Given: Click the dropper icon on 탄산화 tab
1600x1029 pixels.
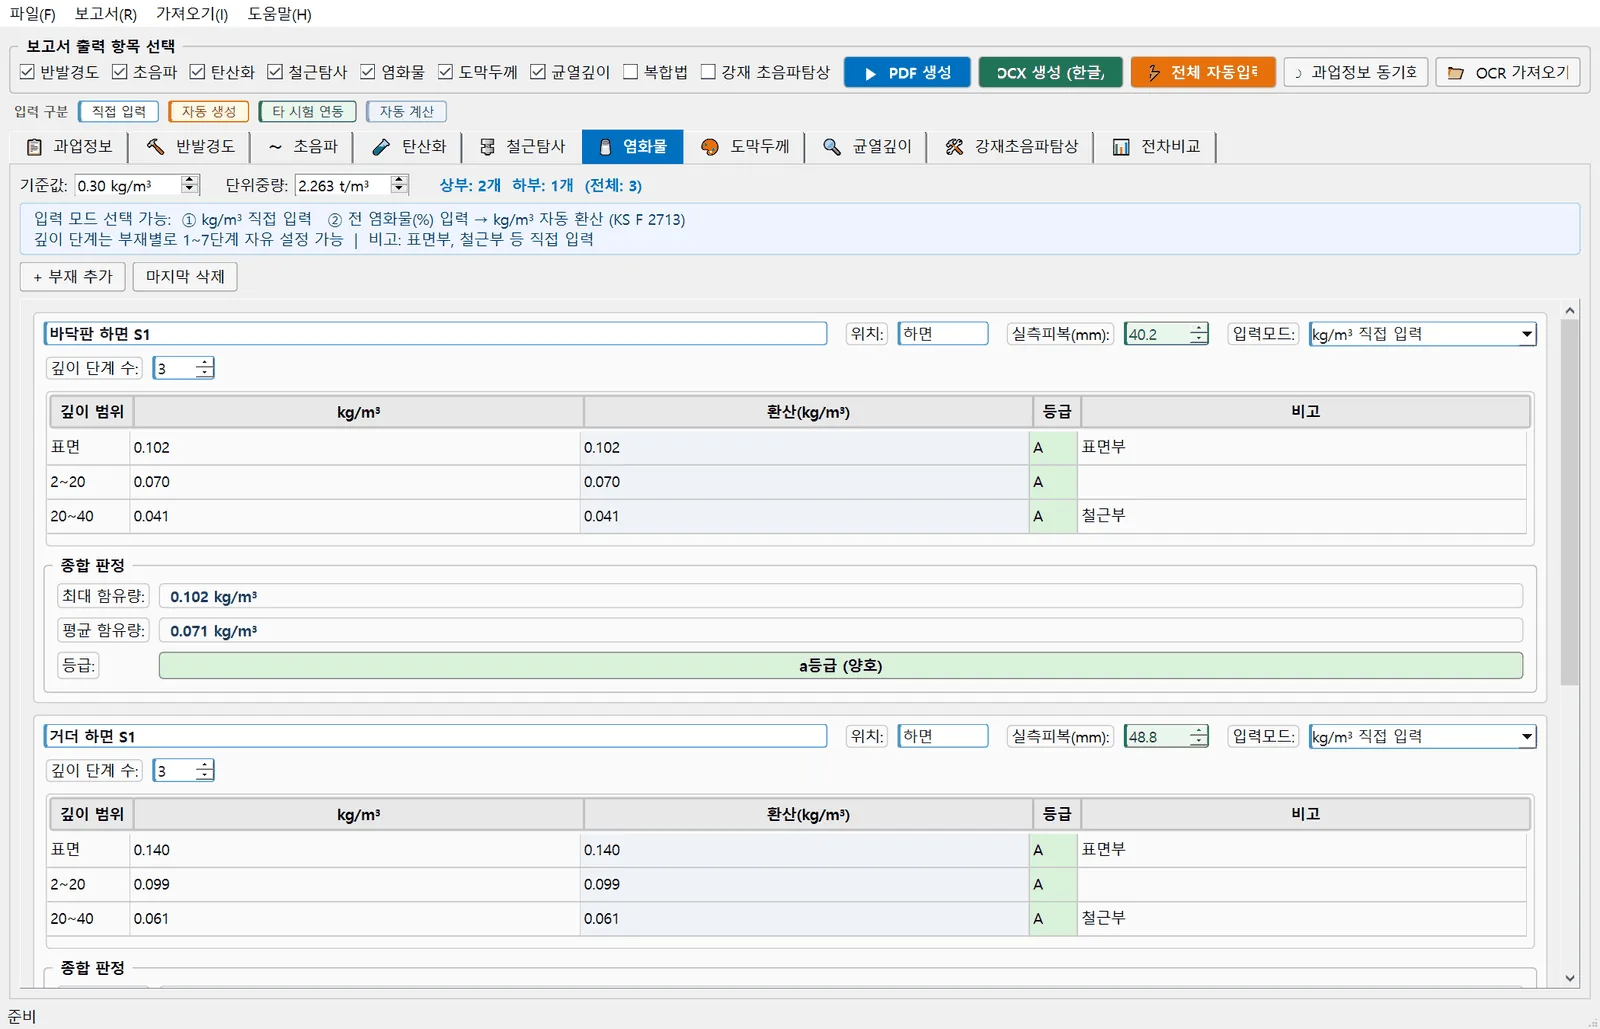Looking at the screenshot, I should tap(381, 147).
